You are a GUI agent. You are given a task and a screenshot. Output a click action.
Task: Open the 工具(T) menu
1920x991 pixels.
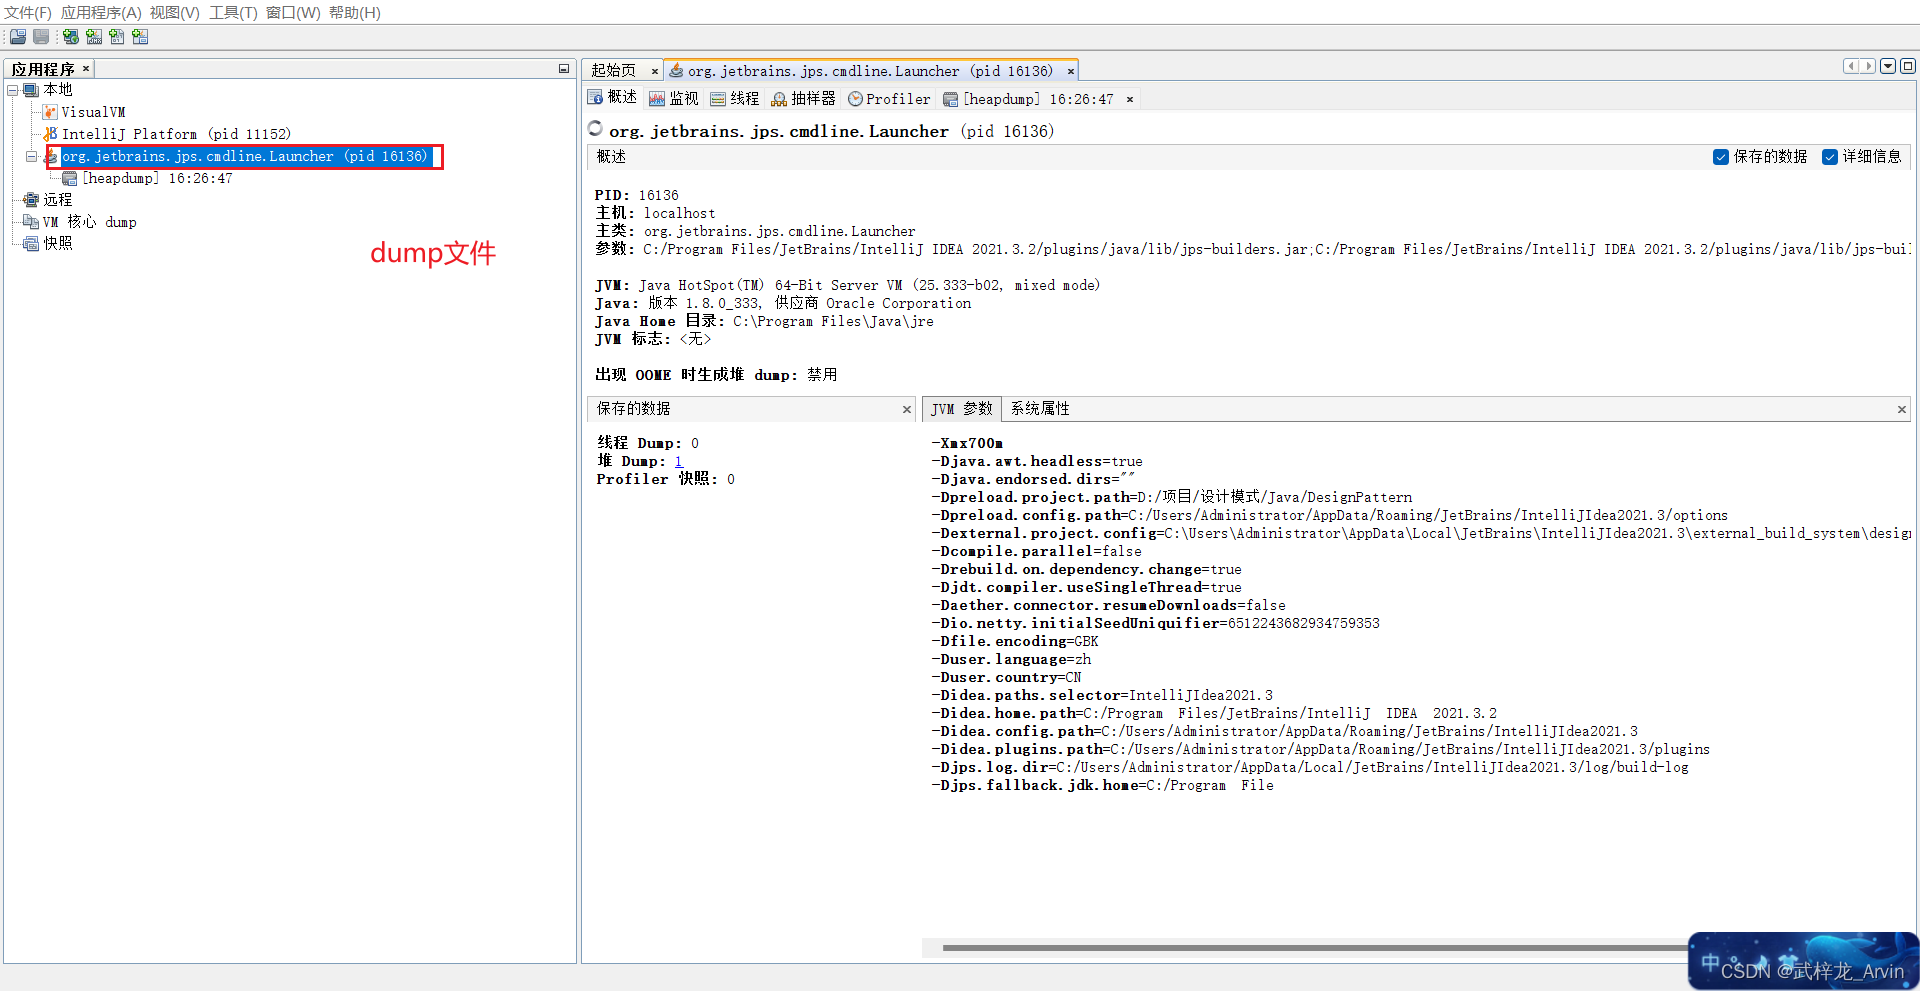[x=233, y=13]
